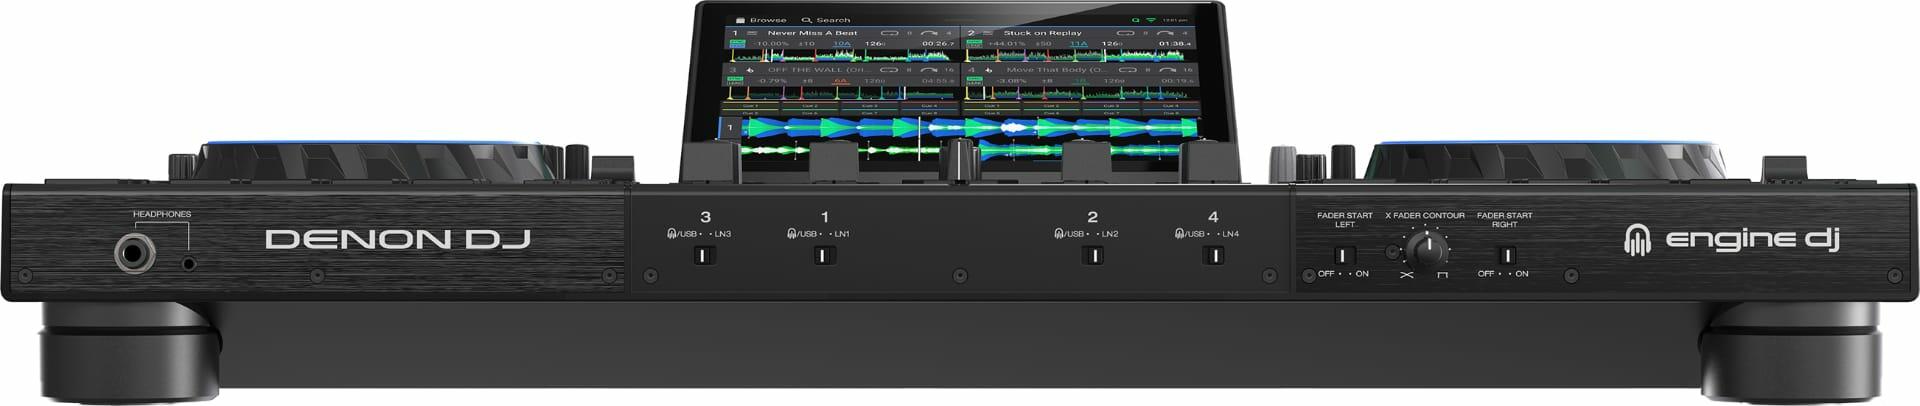Select the OFF THE WALL track title
Screen dimensions: 1920x406
click(820, 70)
